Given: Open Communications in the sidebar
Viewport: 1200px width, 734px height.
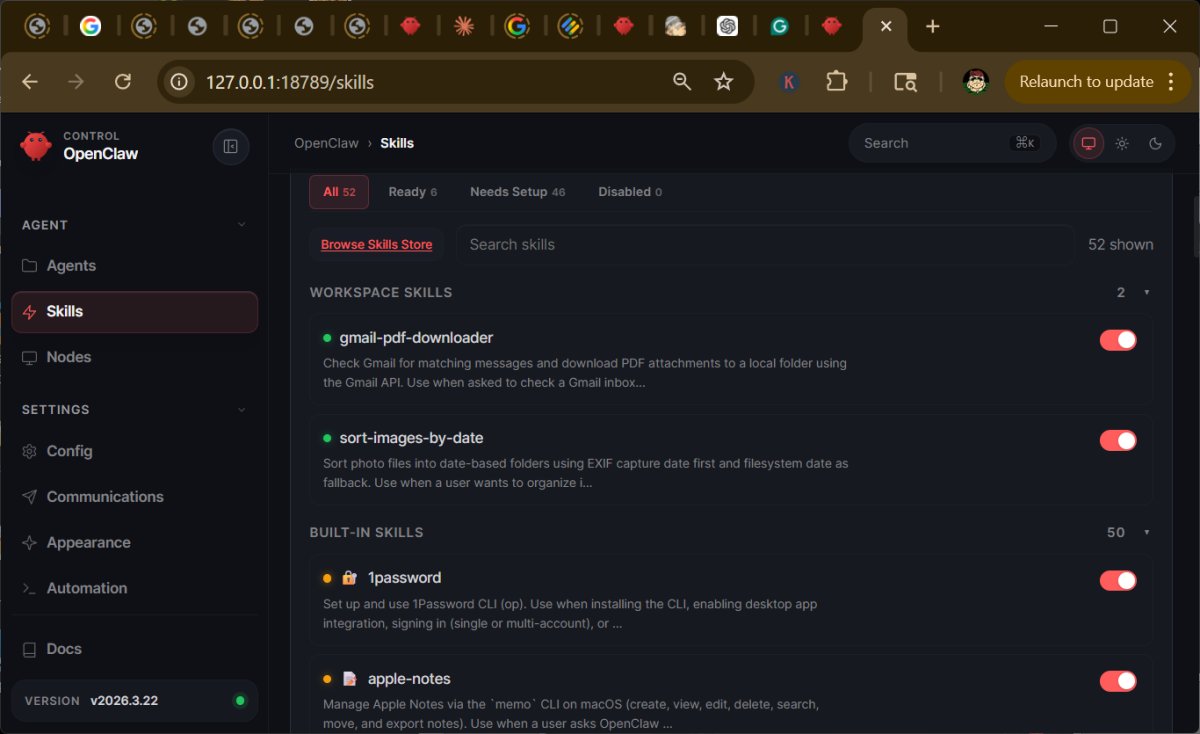Looking at the screenshot, I should [x=134, y=497].
